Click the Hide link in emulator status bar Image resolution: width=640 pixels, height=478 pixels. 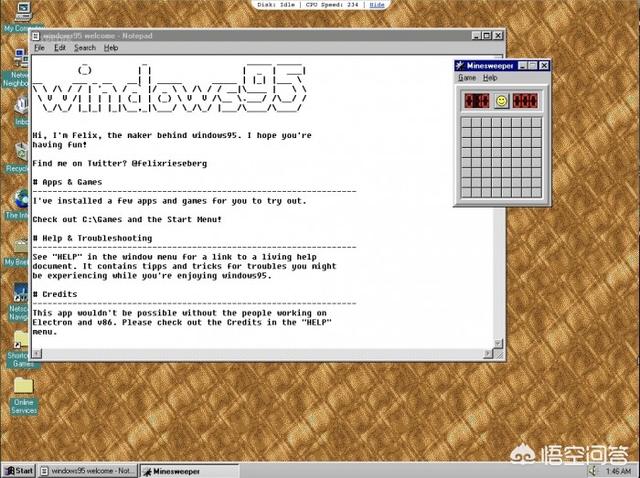point(377,4)
